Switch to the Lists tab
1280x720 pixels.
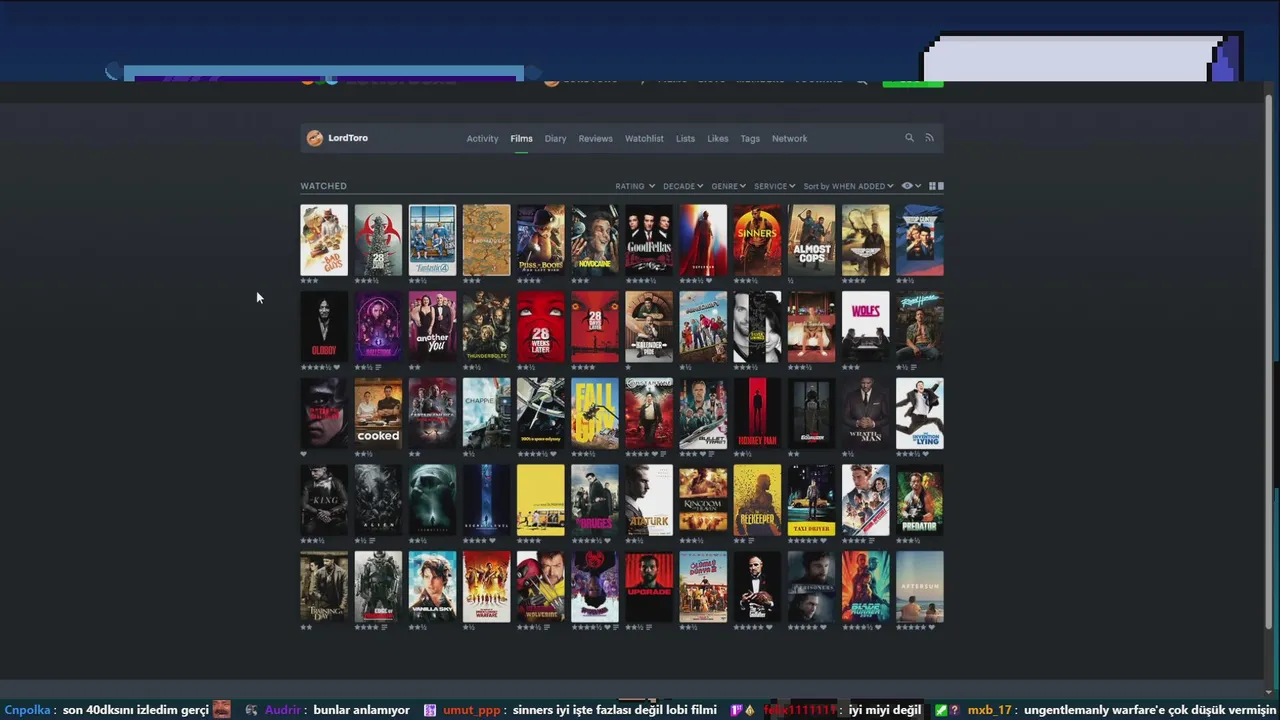point(685,139)
